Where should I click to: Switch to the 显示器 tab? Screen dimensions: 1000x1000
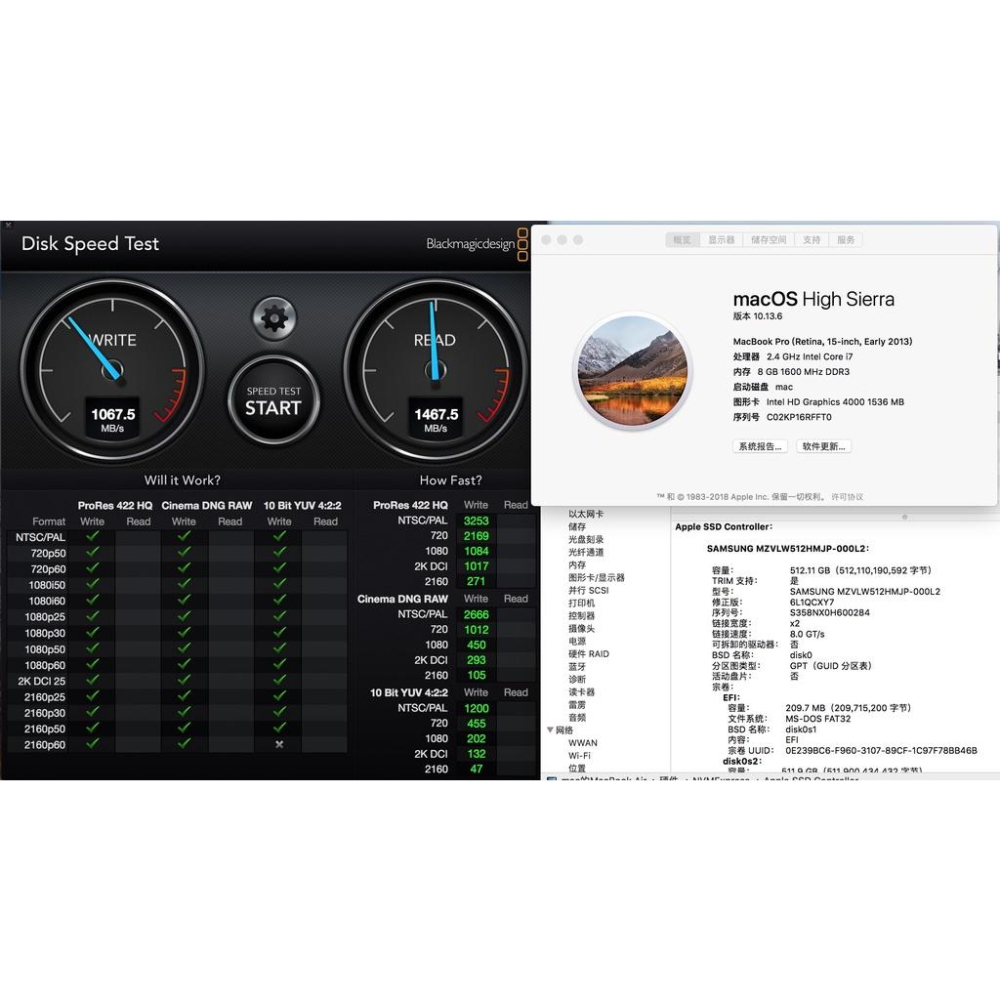[x=721, y=240]
